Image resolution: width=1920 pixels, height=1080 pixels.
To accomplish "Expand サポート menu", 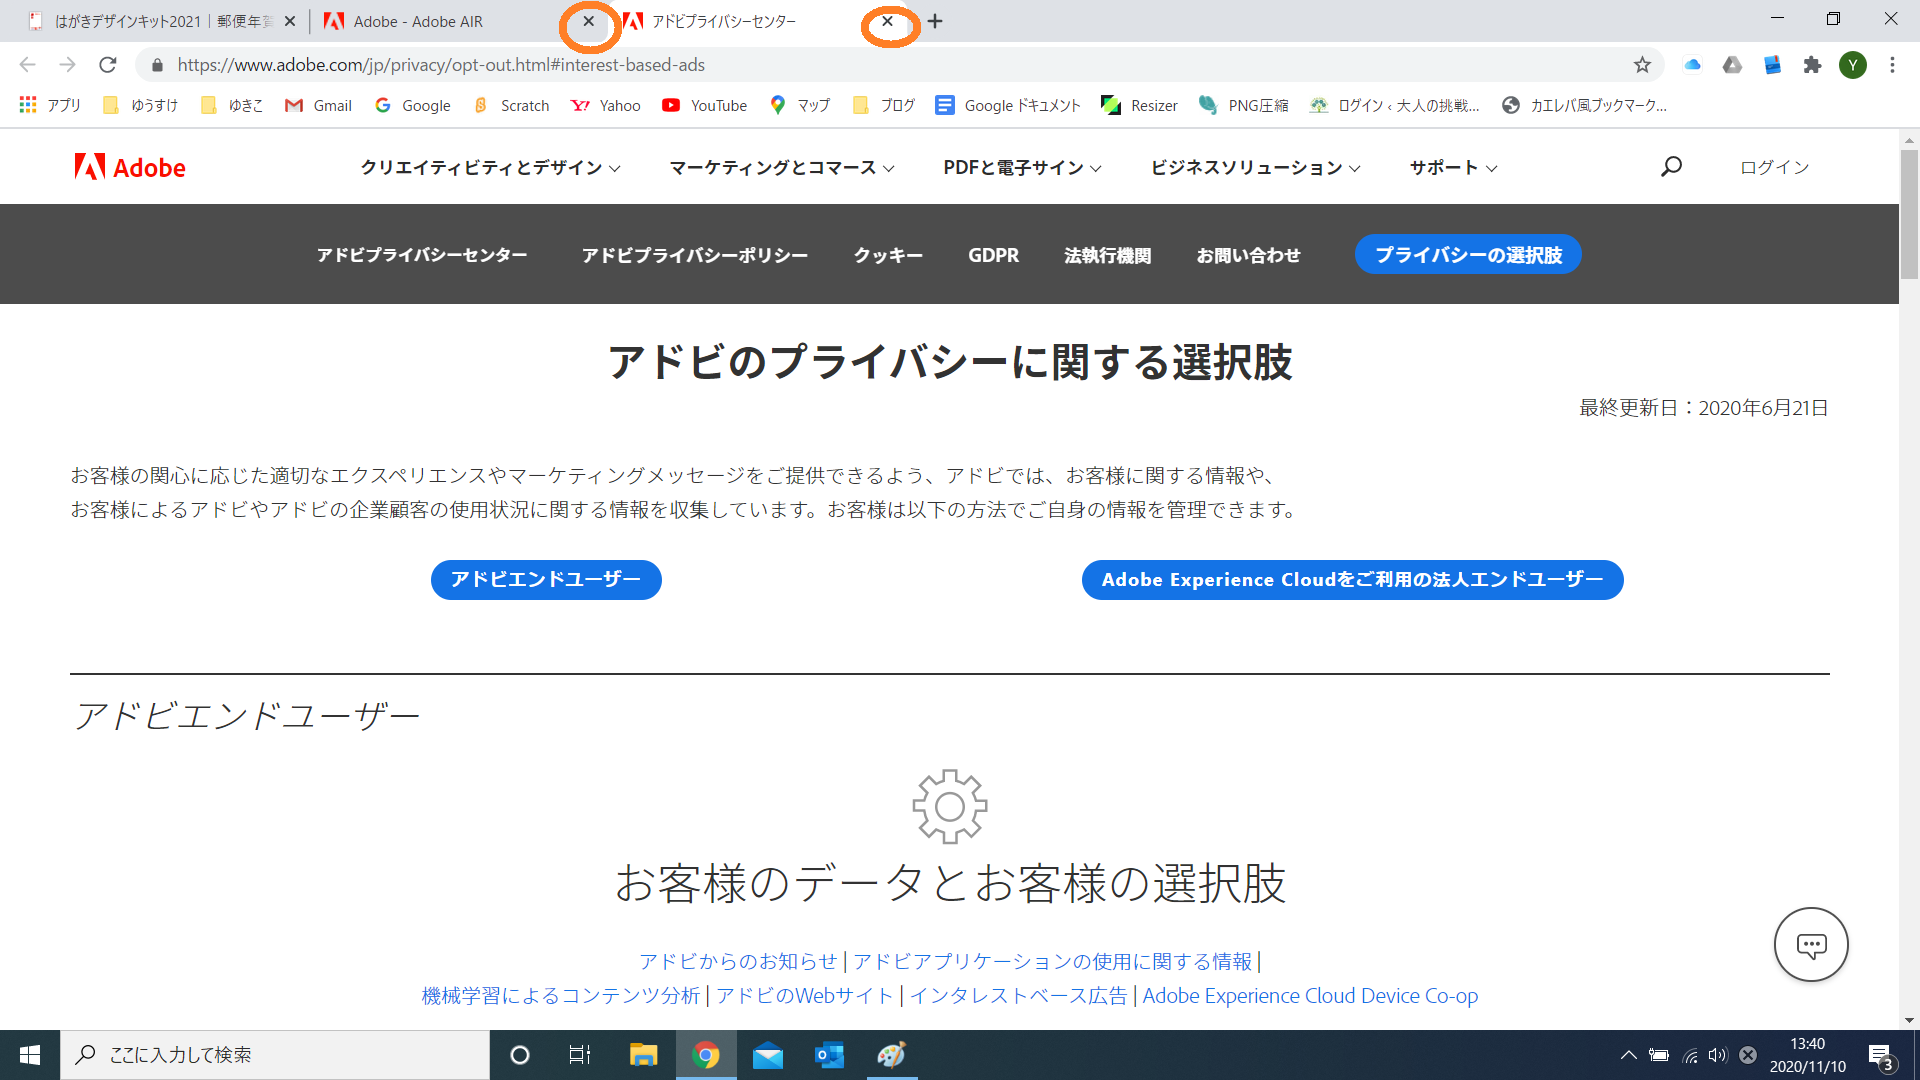I will 1454,167.
